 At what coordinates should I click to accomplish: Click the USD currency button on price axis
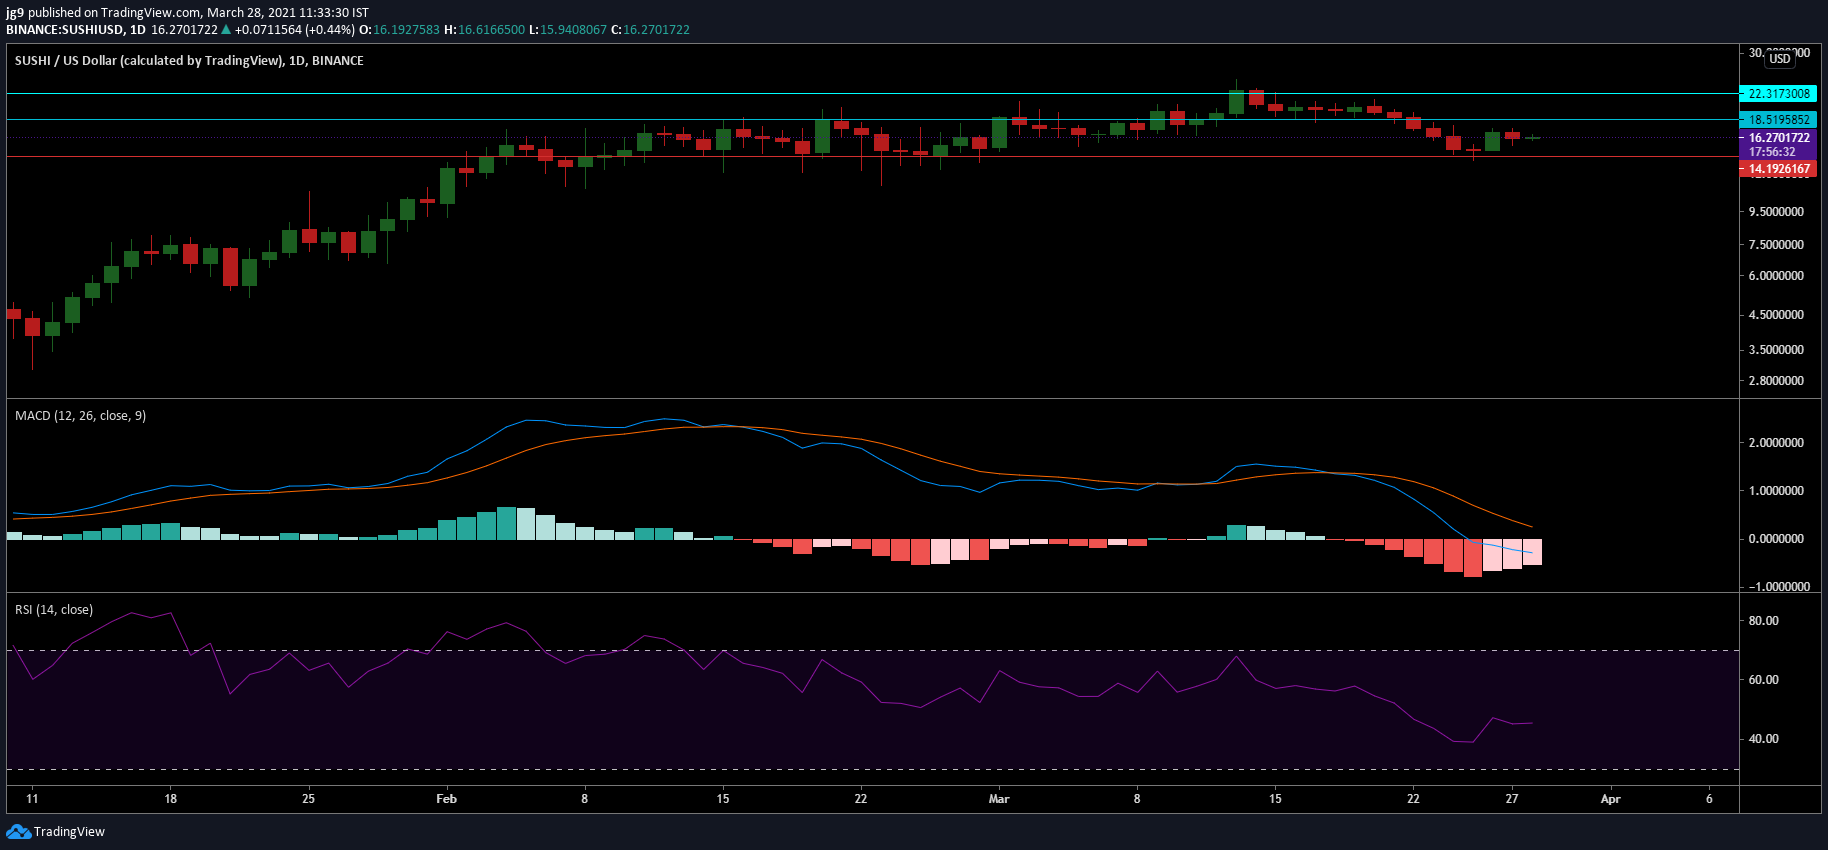(x=1780, y=59)
